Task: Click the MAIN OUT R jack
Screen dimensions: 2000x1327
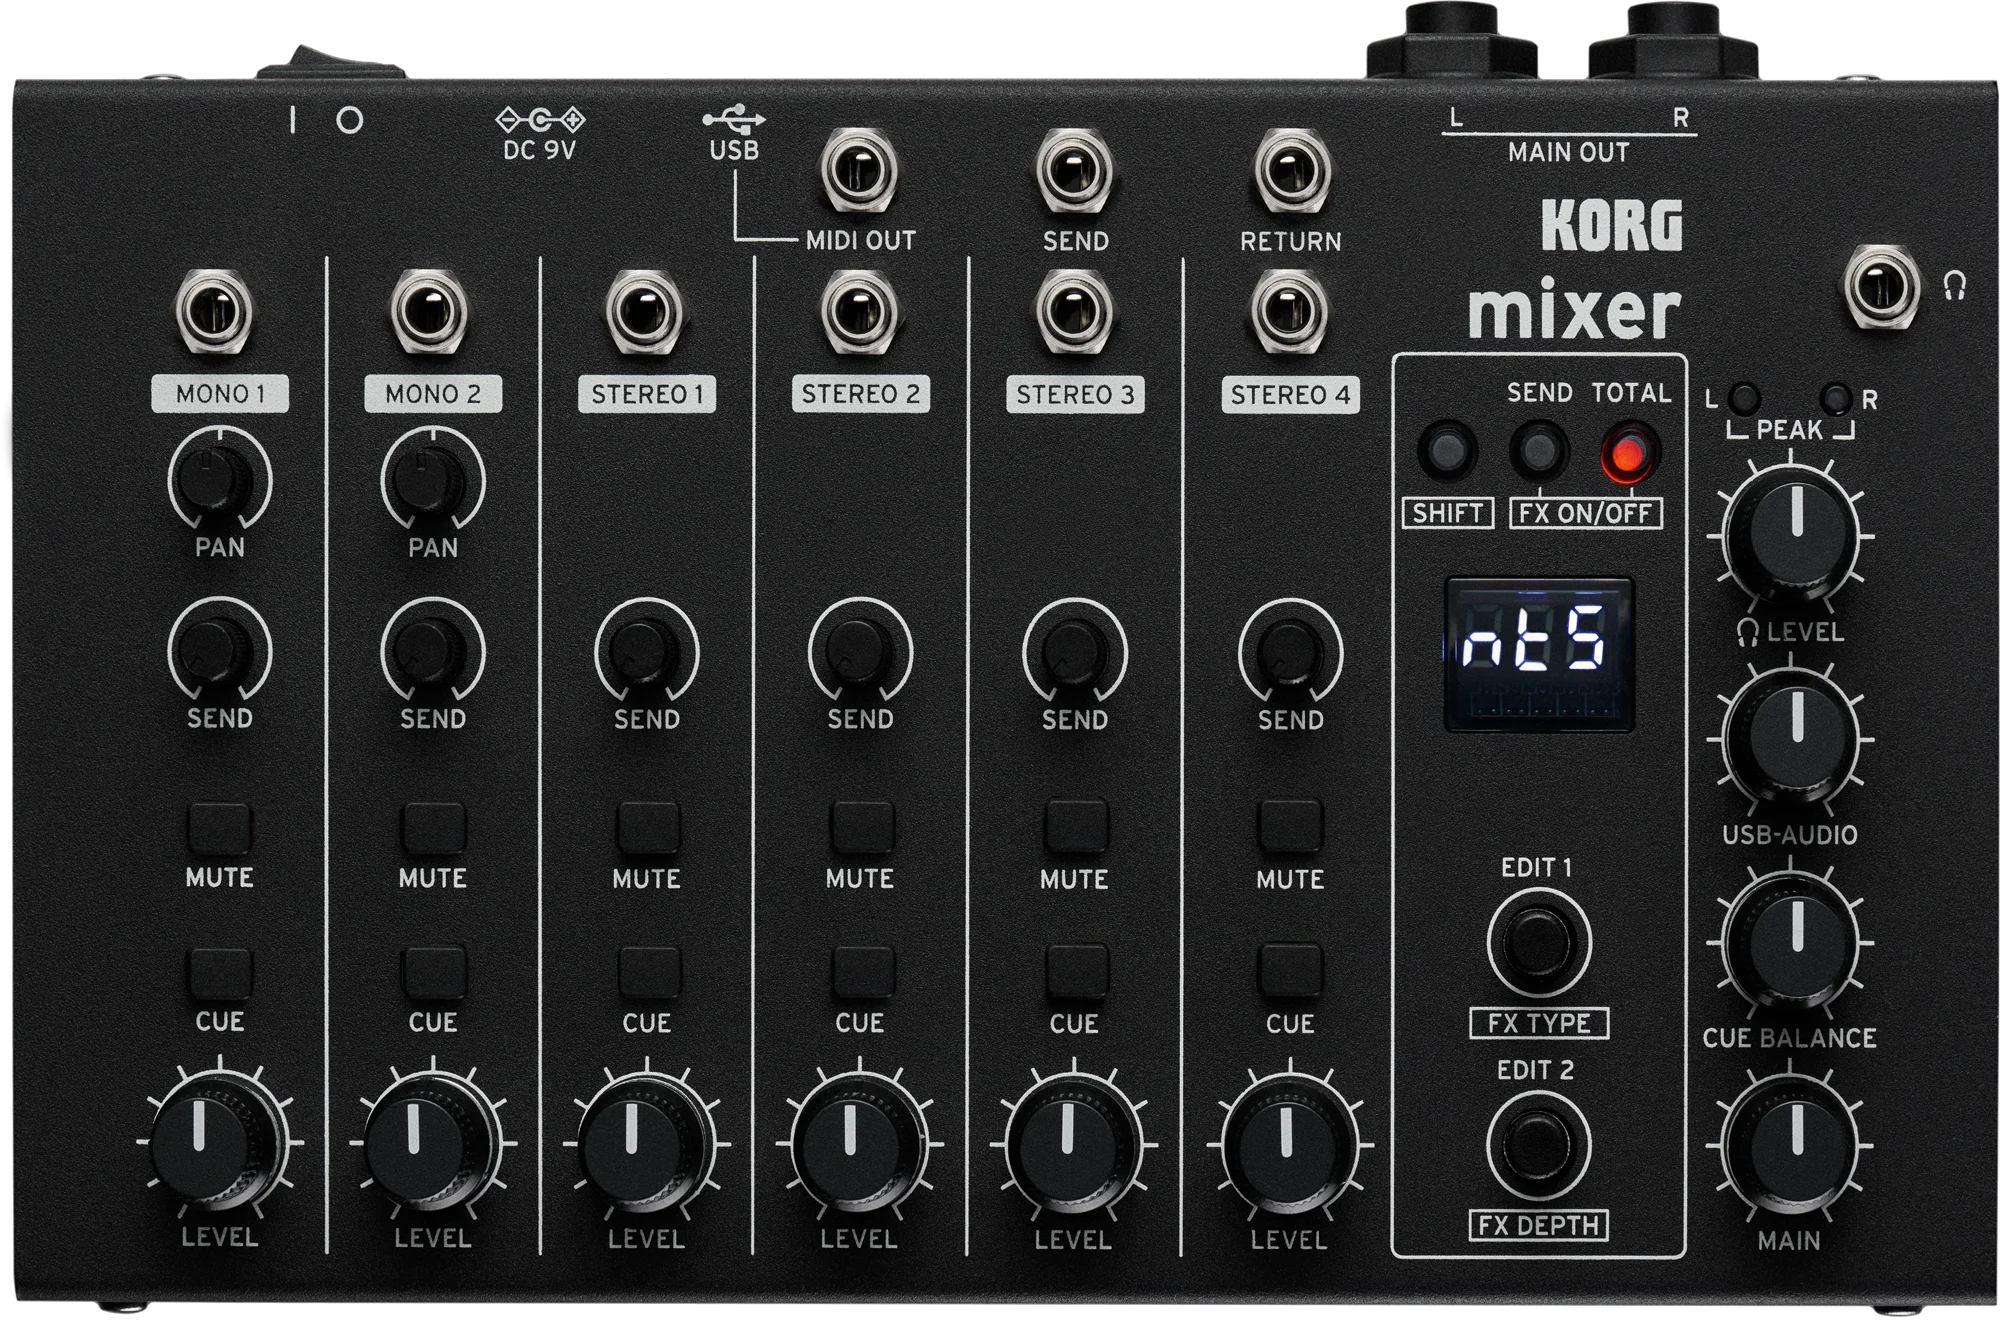Action: coord(1675,40)
